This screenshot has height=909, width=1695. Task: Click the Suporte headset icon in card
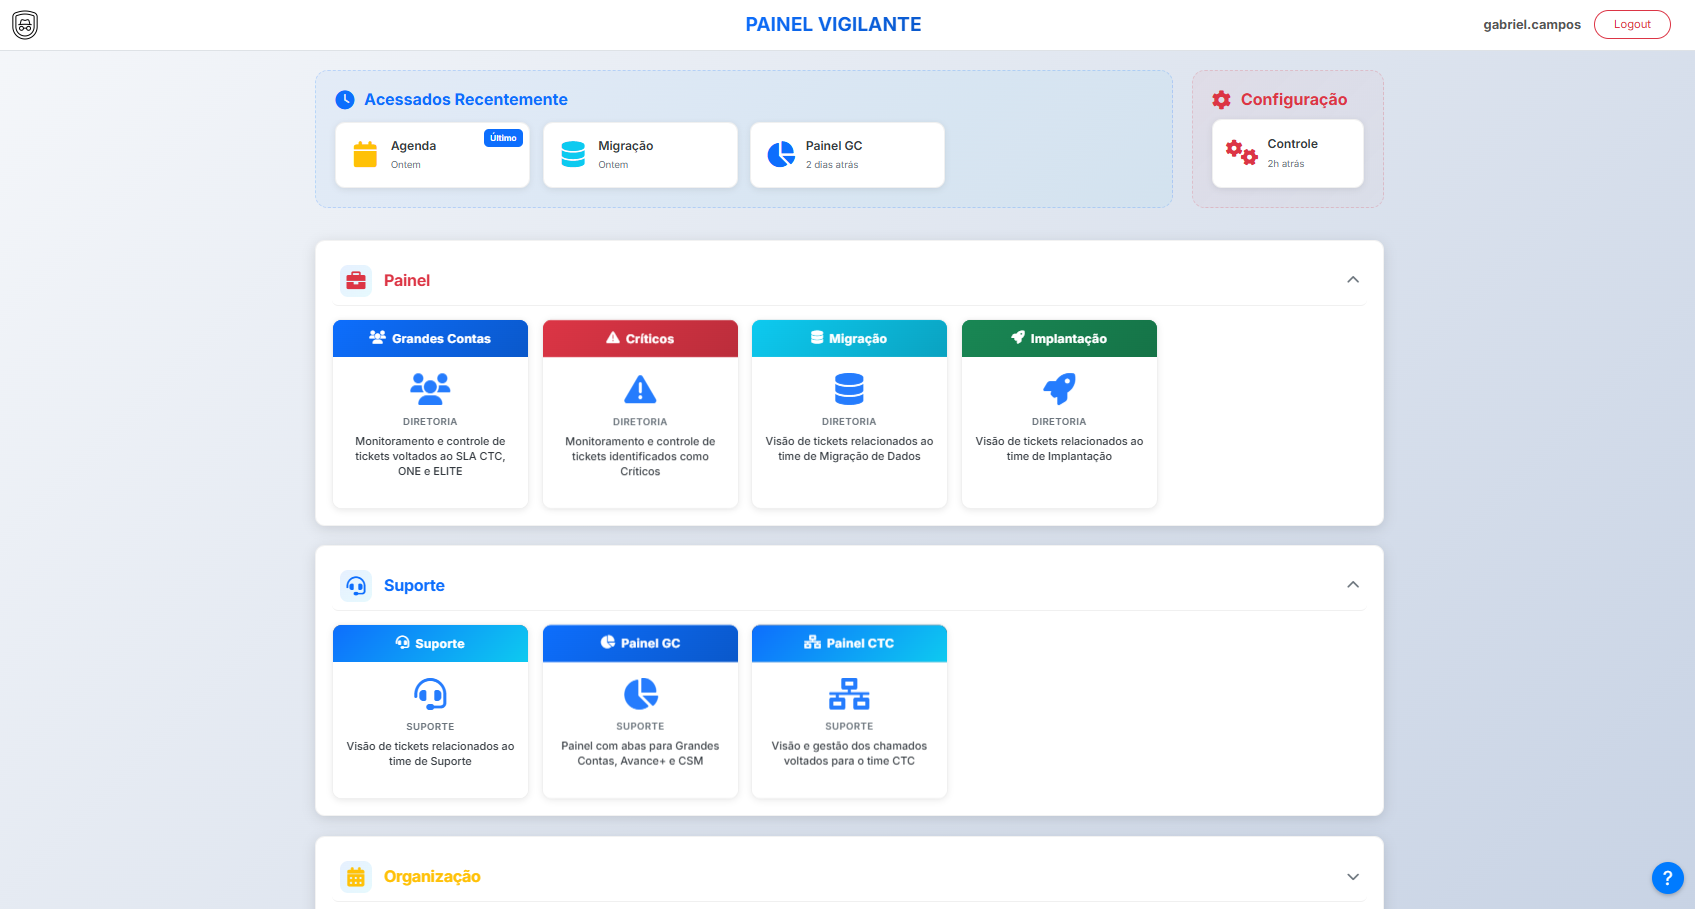pos(430,693)
